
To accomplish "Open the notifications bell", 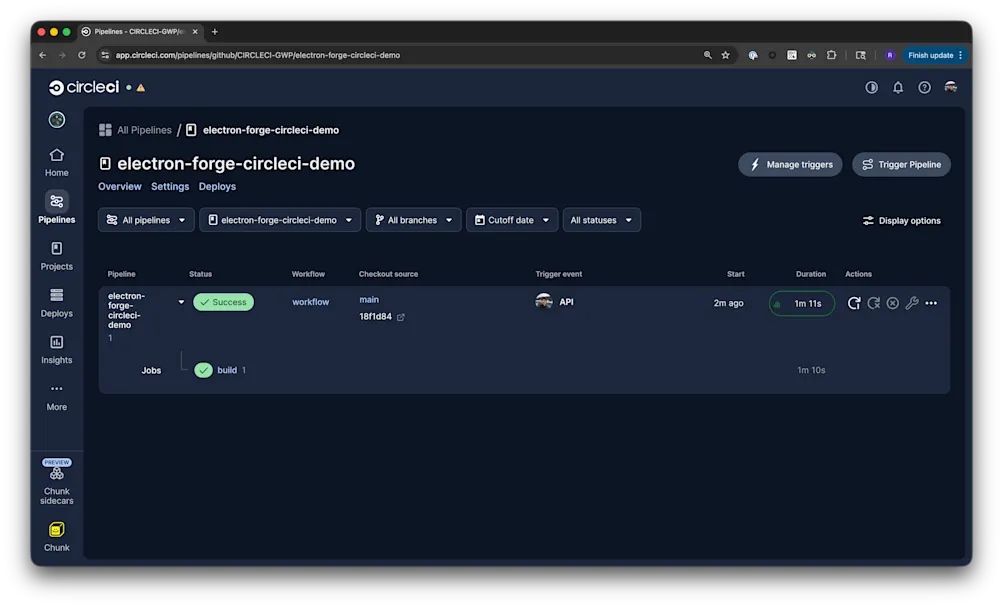I will pos(898,87).
